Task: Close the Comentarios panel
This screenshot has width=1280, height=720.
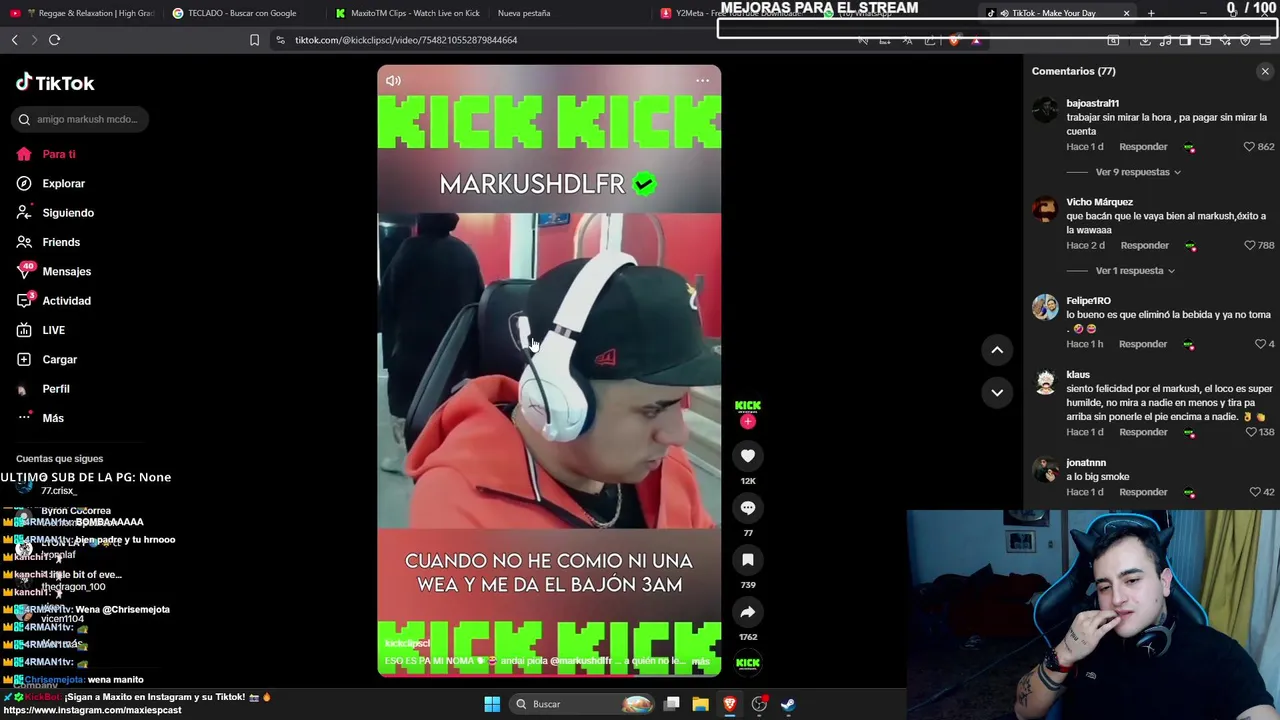Action: [x=1265, y=71]
